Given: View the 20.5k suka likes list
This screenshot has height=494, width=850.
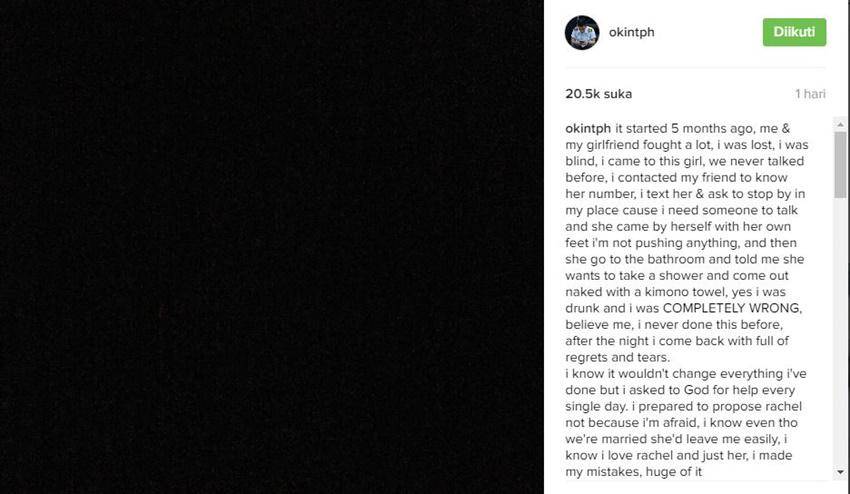Looking at the screenshot, I should click(x=598, y=94).
